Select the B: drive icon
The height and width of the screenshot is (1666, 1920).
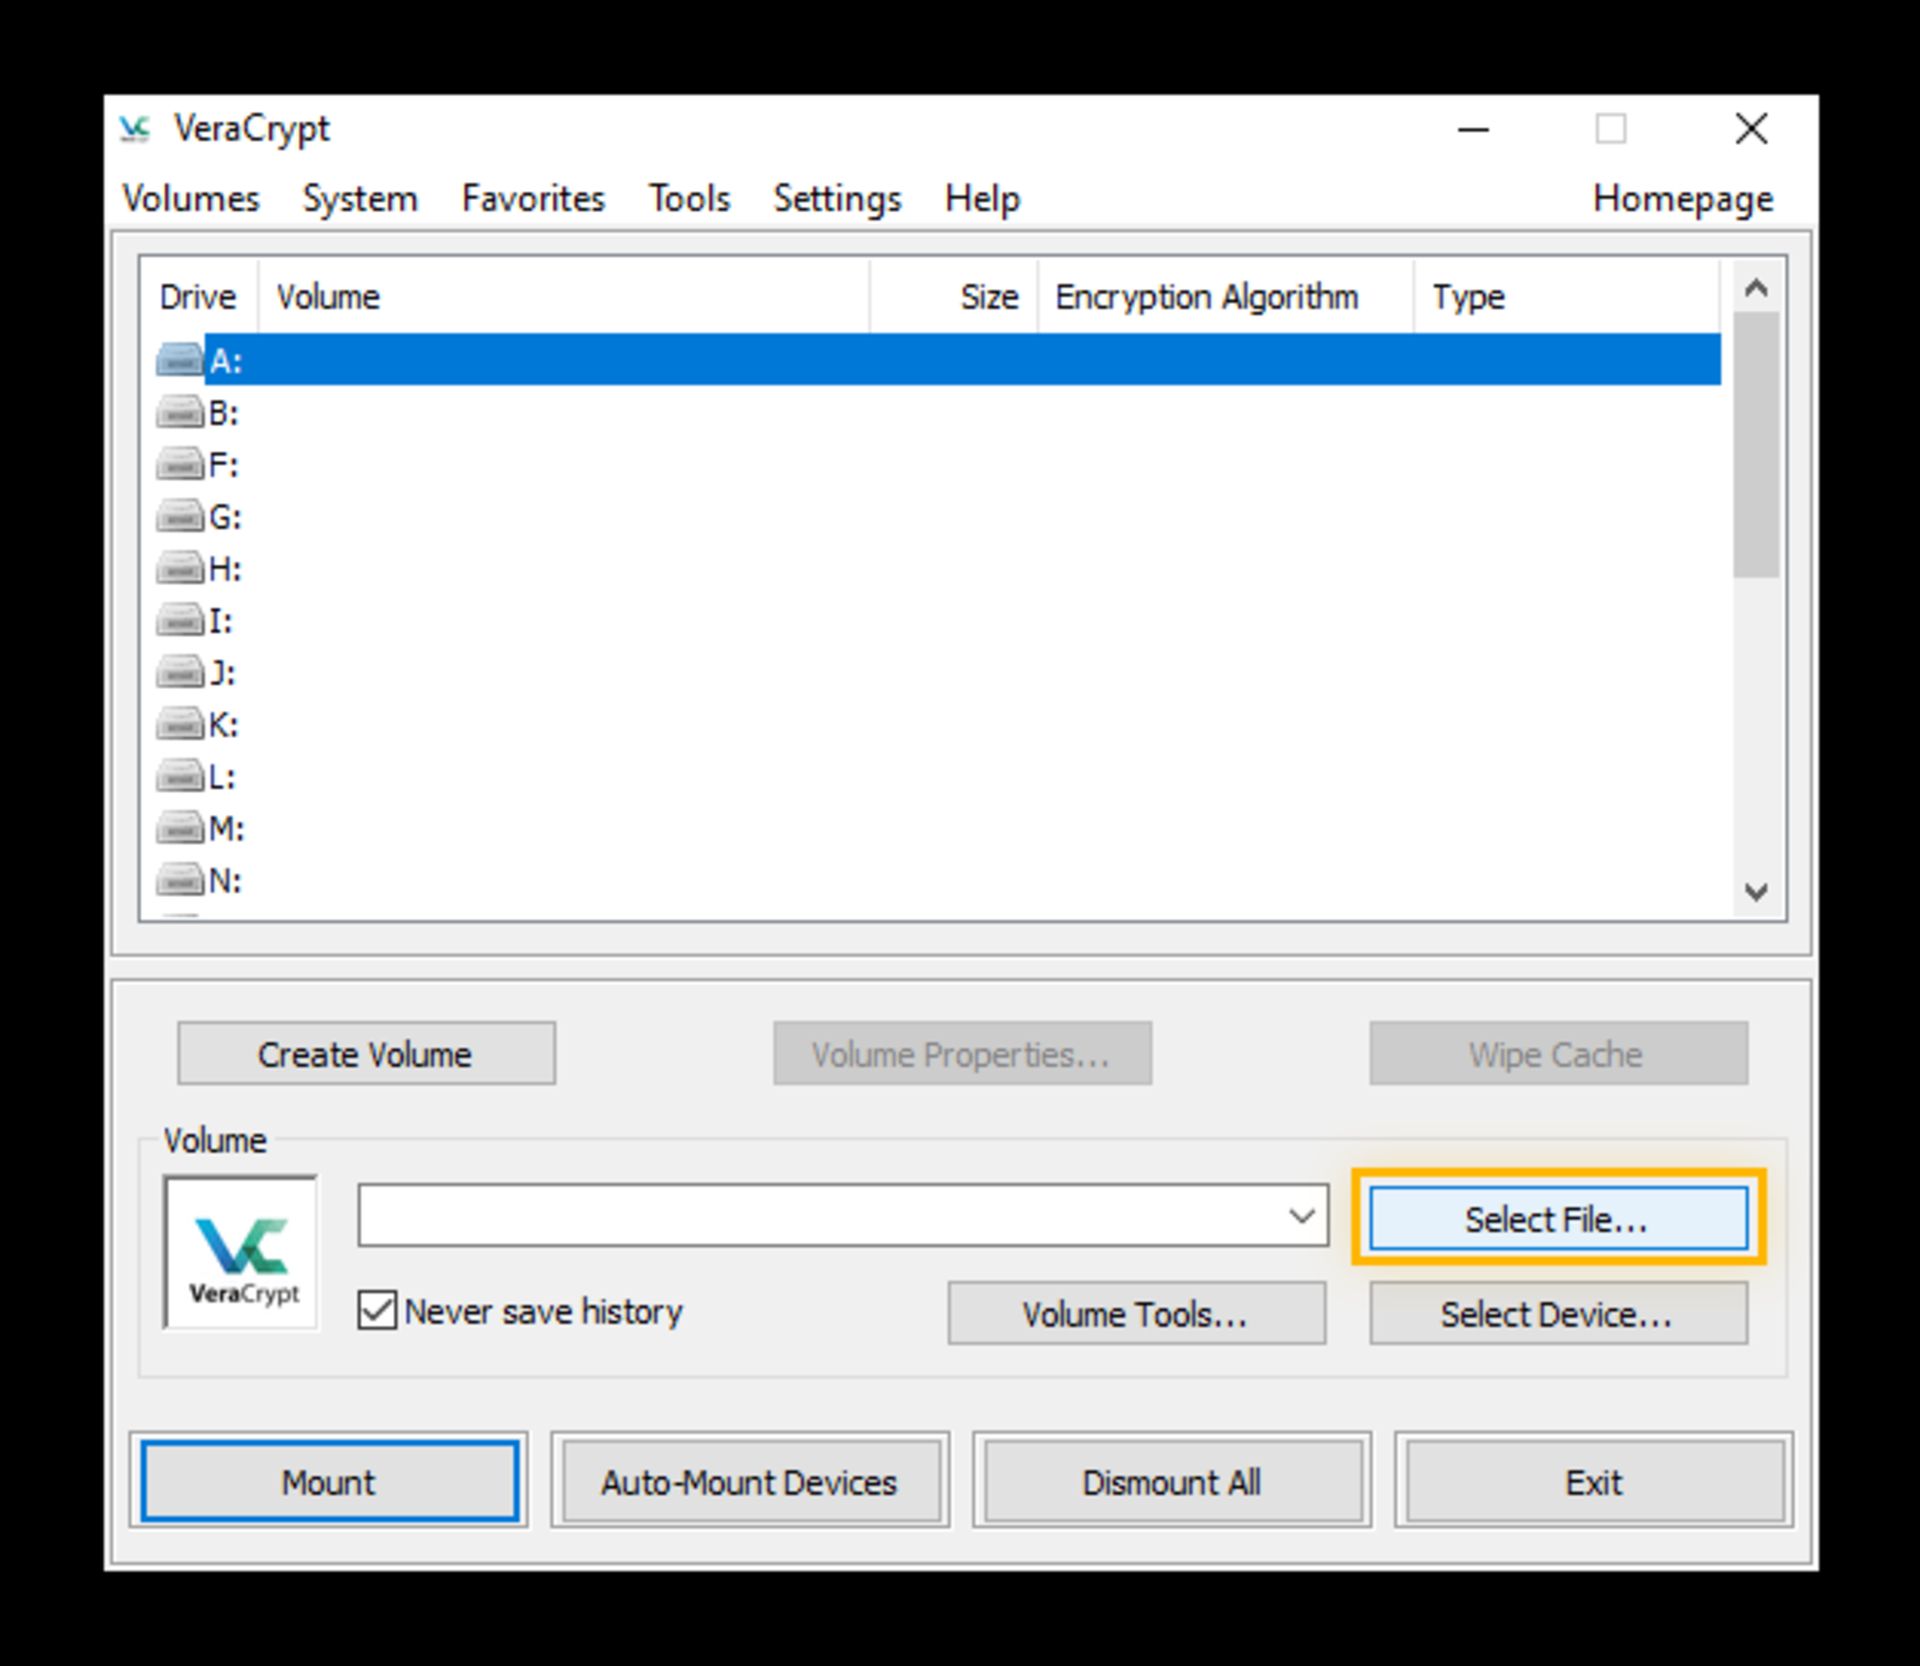[180, 412]
